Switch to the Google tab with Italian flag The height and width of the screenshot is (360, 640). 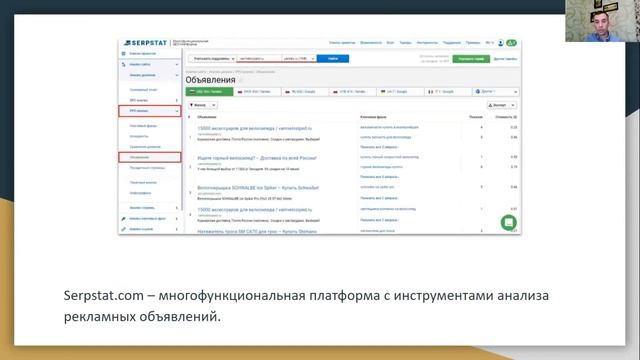(x=448, y=92)
